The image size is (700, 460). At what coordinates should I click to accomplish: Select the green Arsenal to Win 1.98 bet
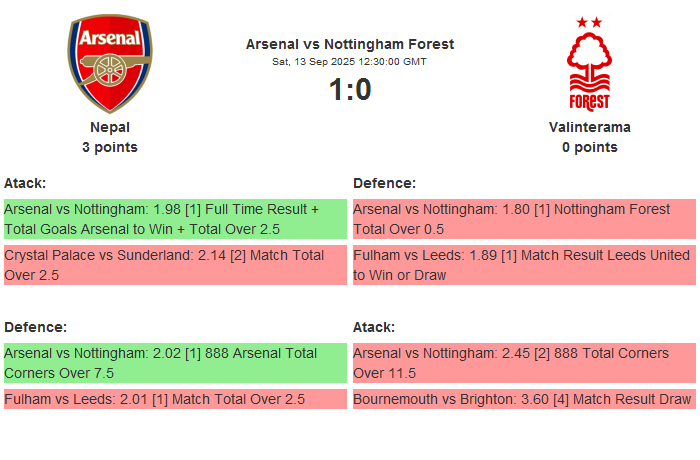[175, 219]
